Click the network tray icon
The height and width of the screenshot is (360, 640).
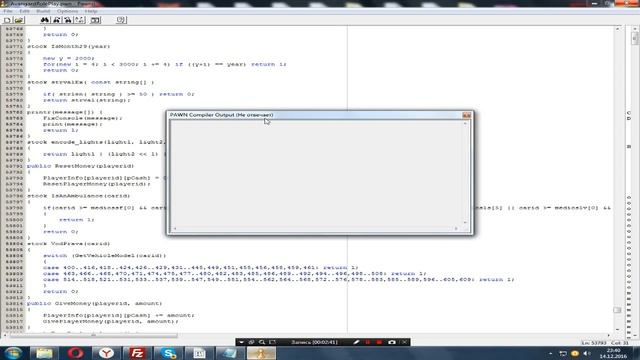tap(563, 353)
